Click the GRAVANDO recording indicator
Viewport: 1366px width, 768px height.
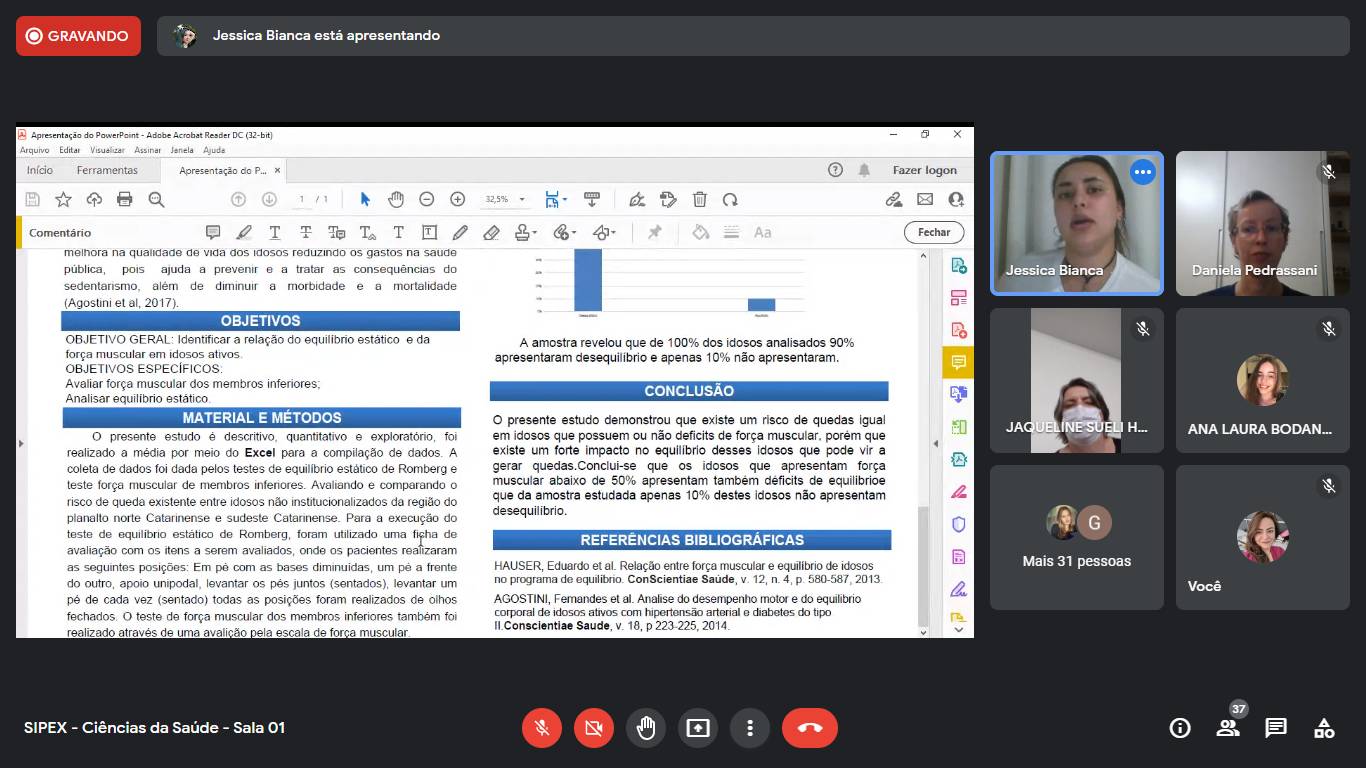(x=78, y=36)
